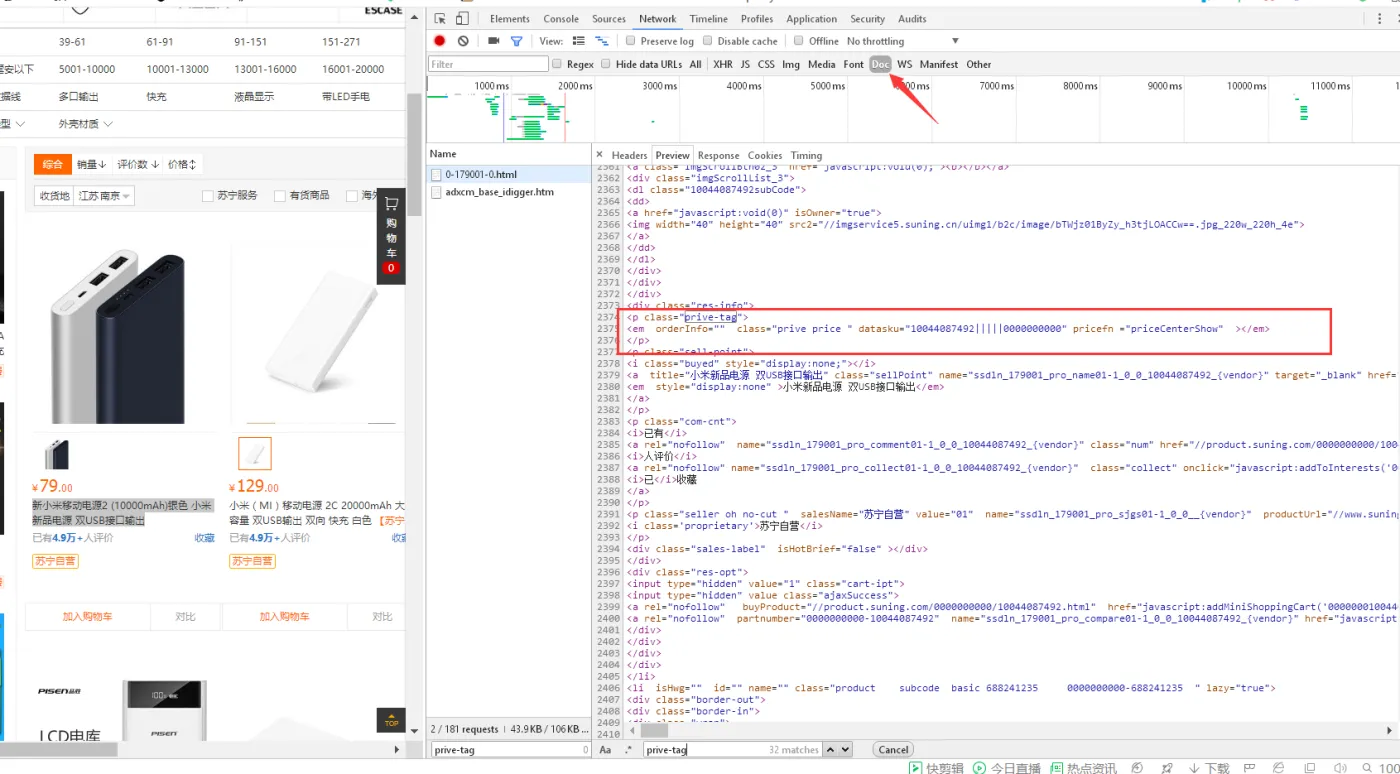Check the Regex filter checkbox
Screen dimensions: 1400x774
pos(557,64)
